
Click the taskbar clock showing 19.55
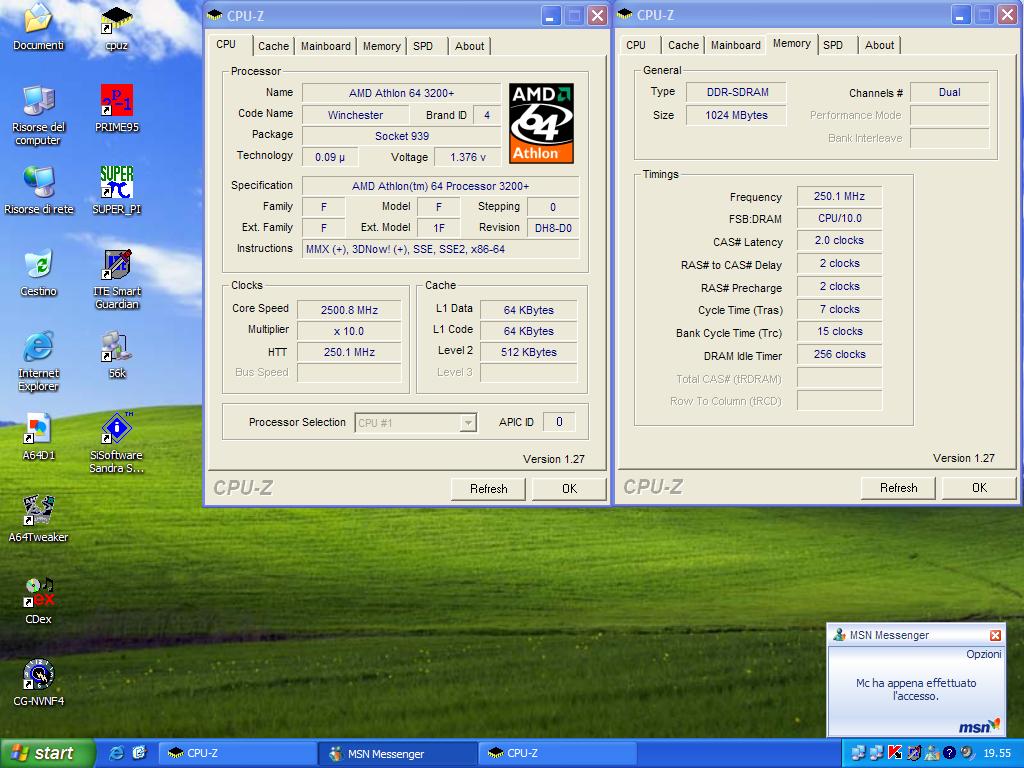click(997, 753)
